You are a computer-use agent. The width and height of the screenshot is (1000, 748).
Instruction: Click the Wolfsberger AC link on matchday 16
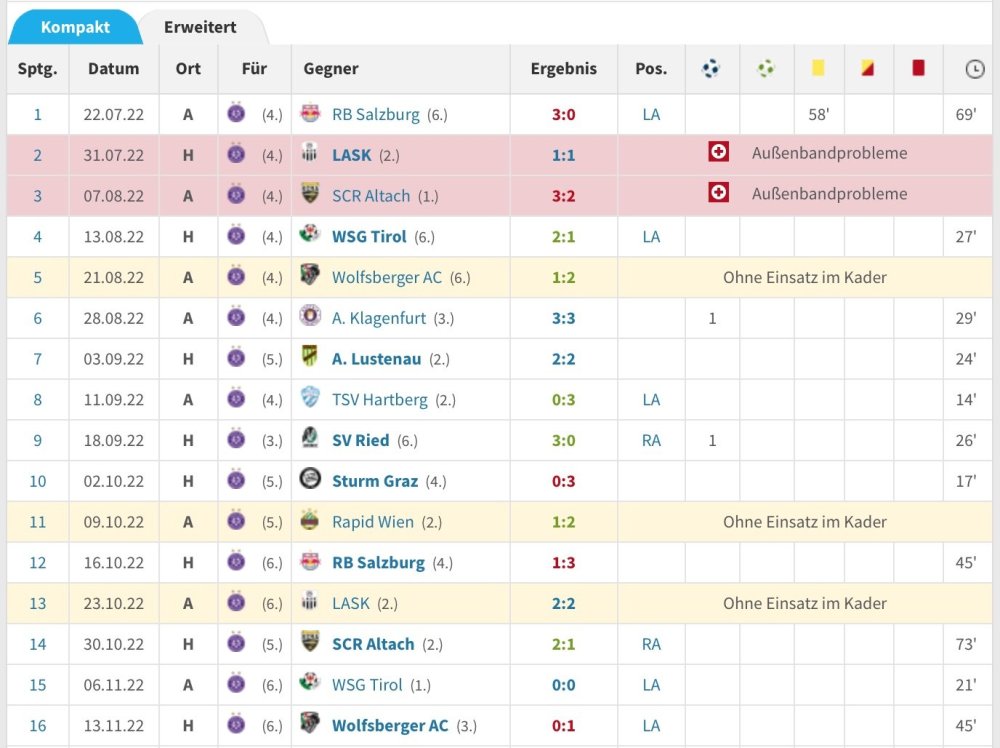390,725
